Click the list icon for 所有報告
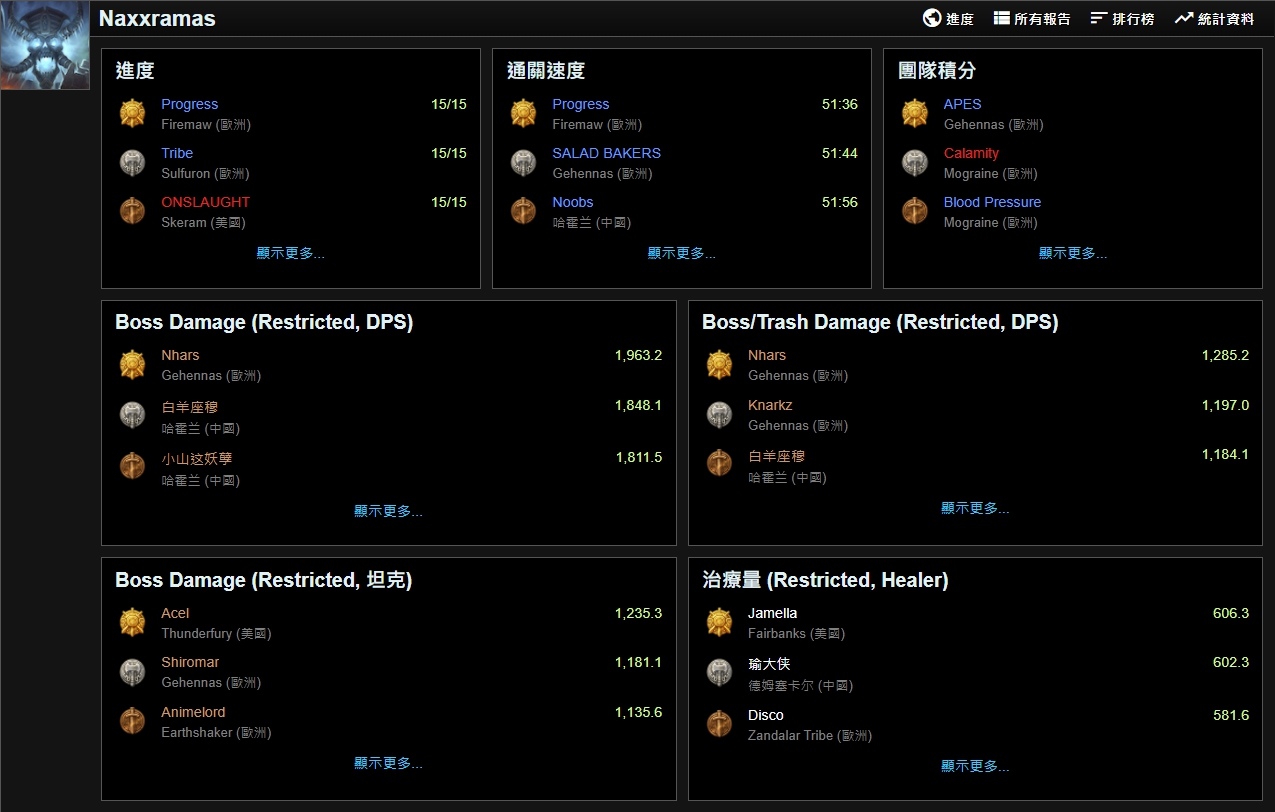The height and width of the screenshot is (812, 1275). 1002,18
